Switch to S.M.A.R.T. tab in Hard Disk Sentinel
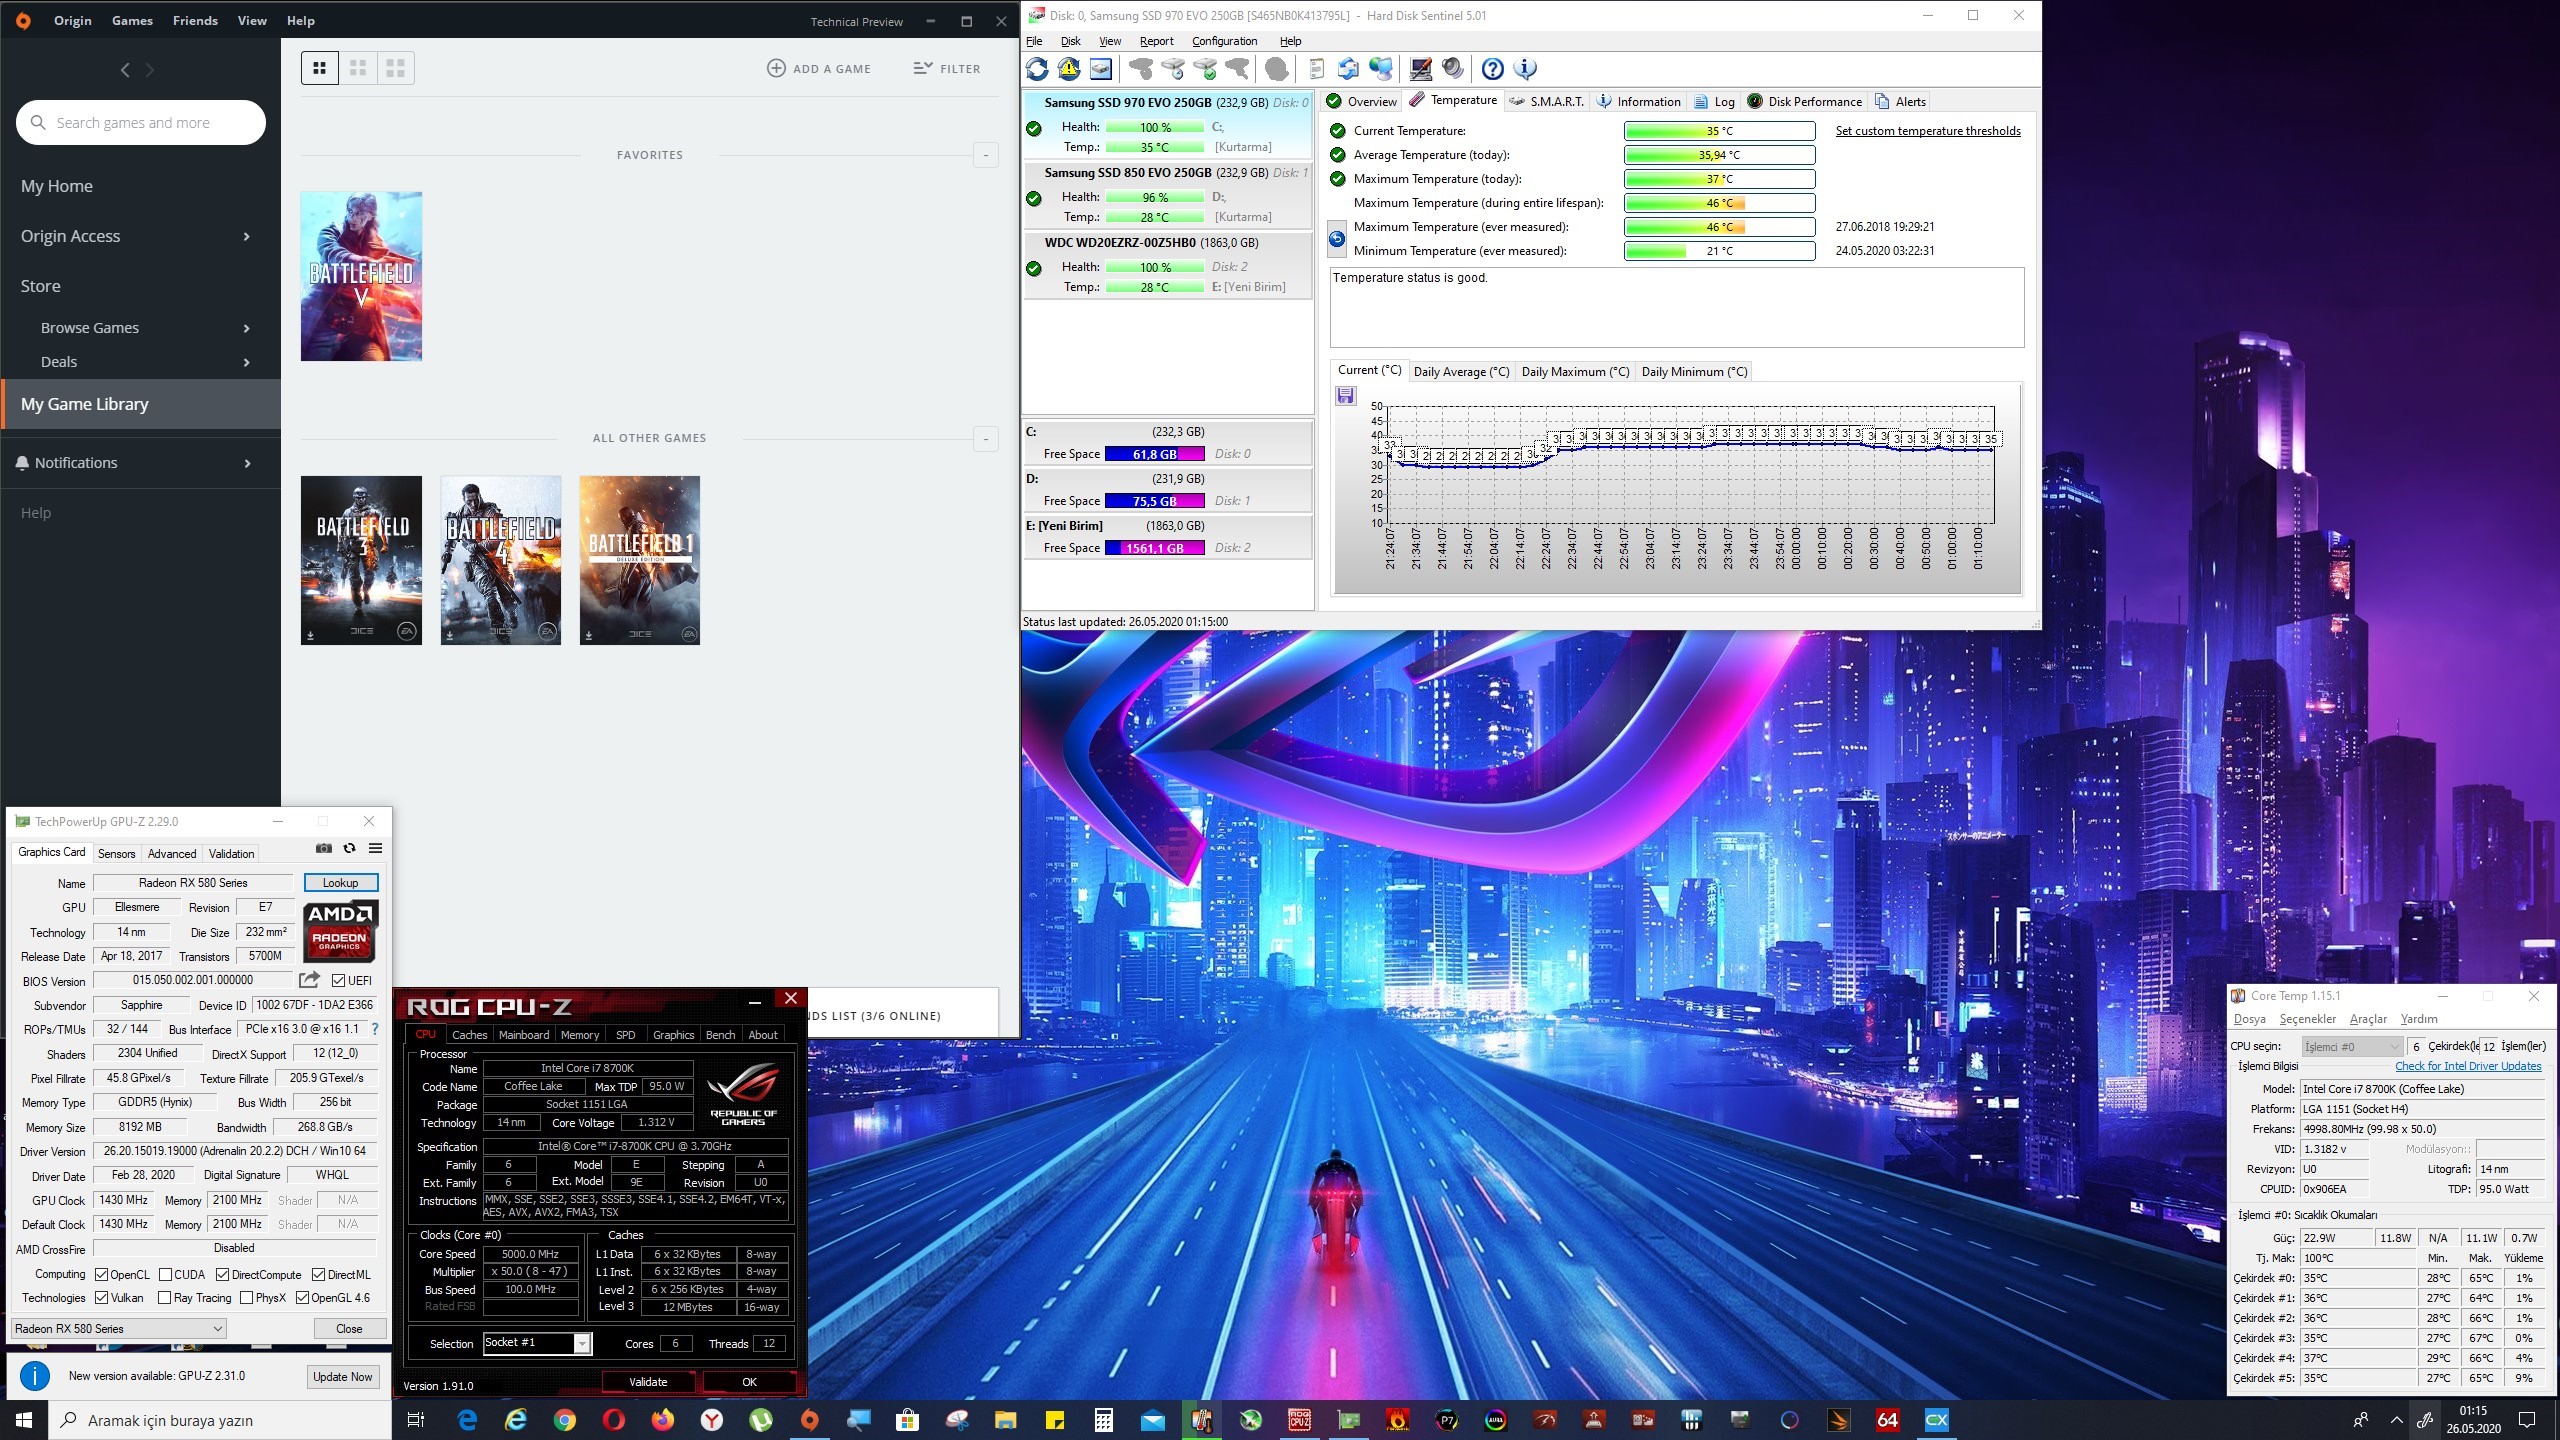2560x1440 pixels. 1546,101
